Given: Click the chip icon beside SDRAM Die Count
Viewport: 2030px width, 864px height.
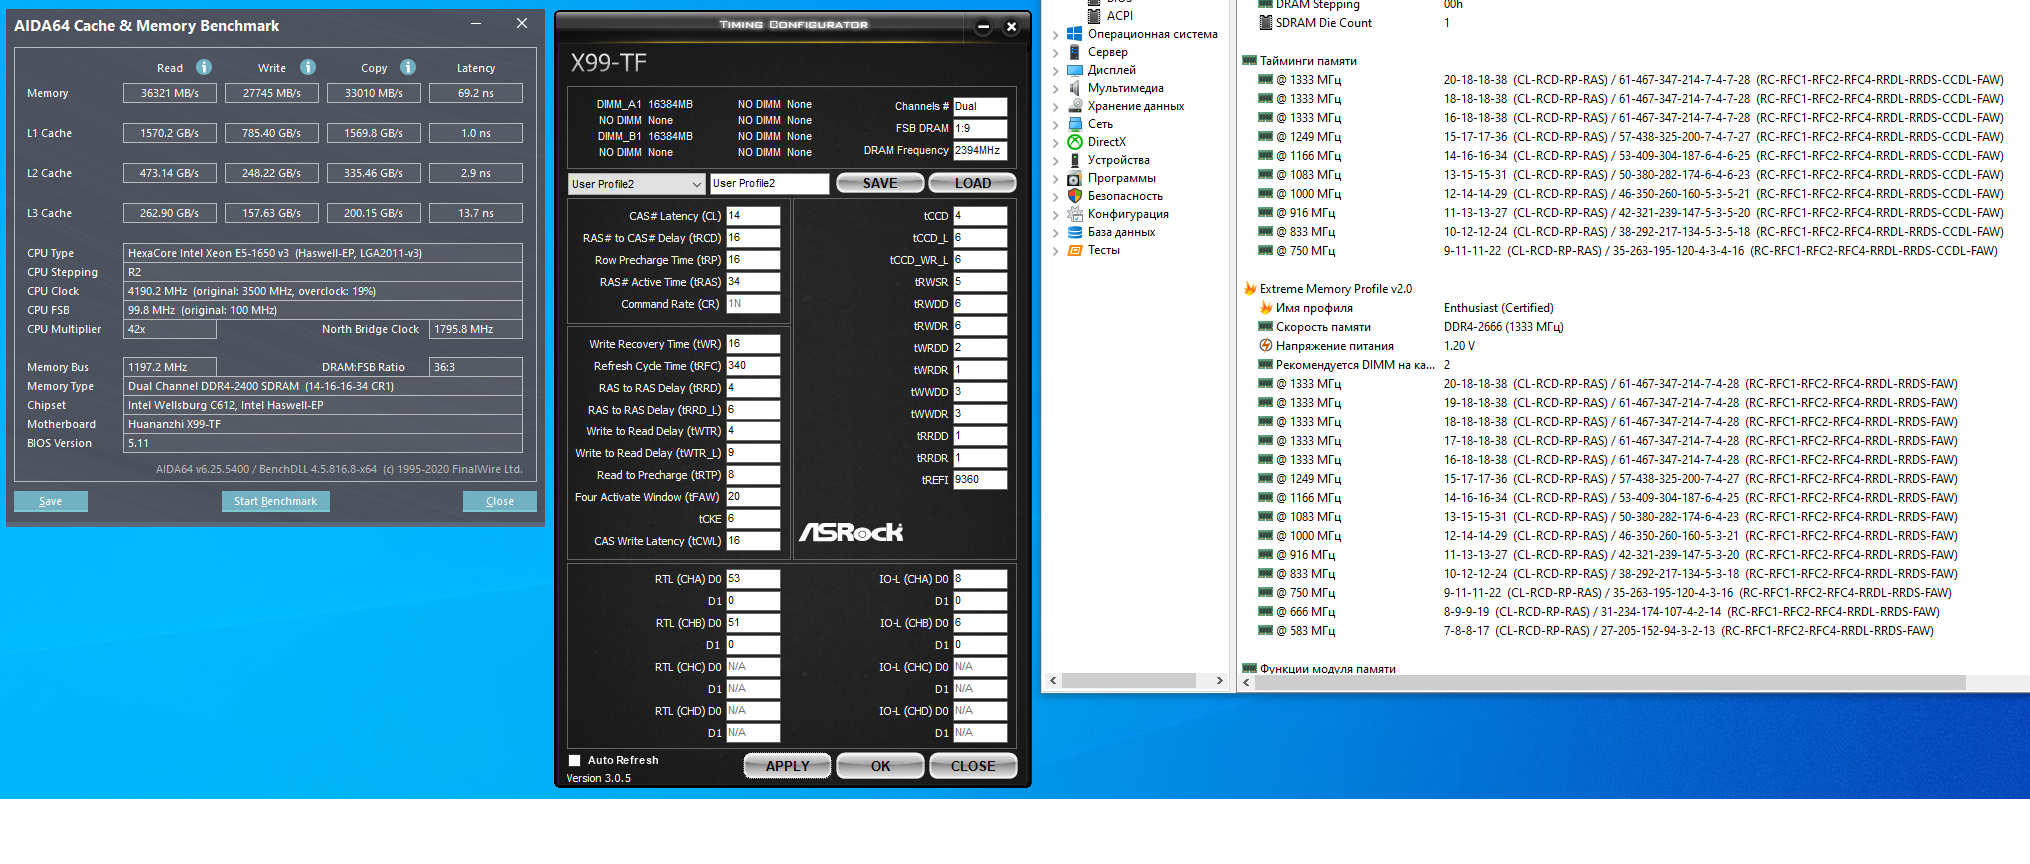Looking at the screenshot, I should tap(1266, 23).
